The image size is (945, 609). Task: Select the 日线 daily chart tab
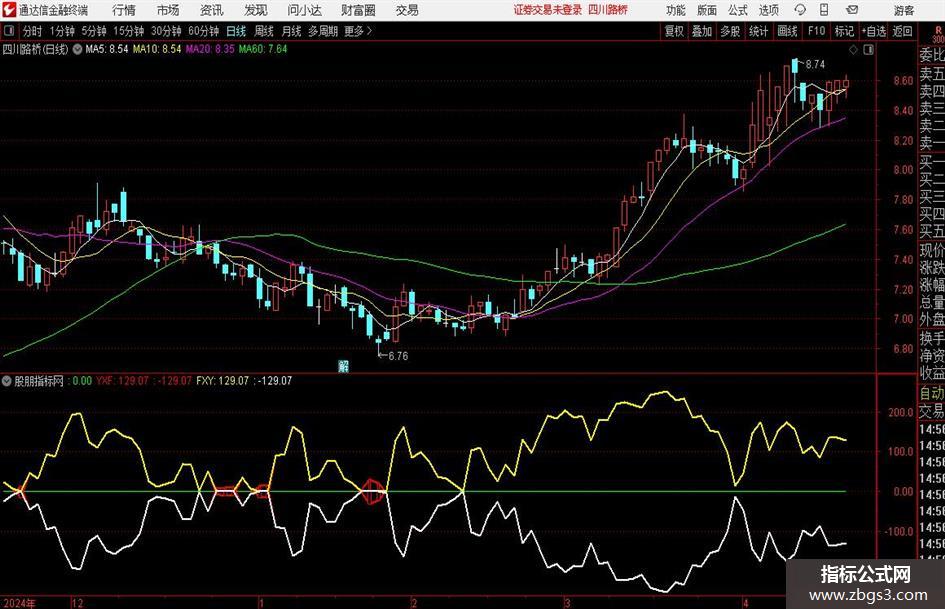click(236, 31)
